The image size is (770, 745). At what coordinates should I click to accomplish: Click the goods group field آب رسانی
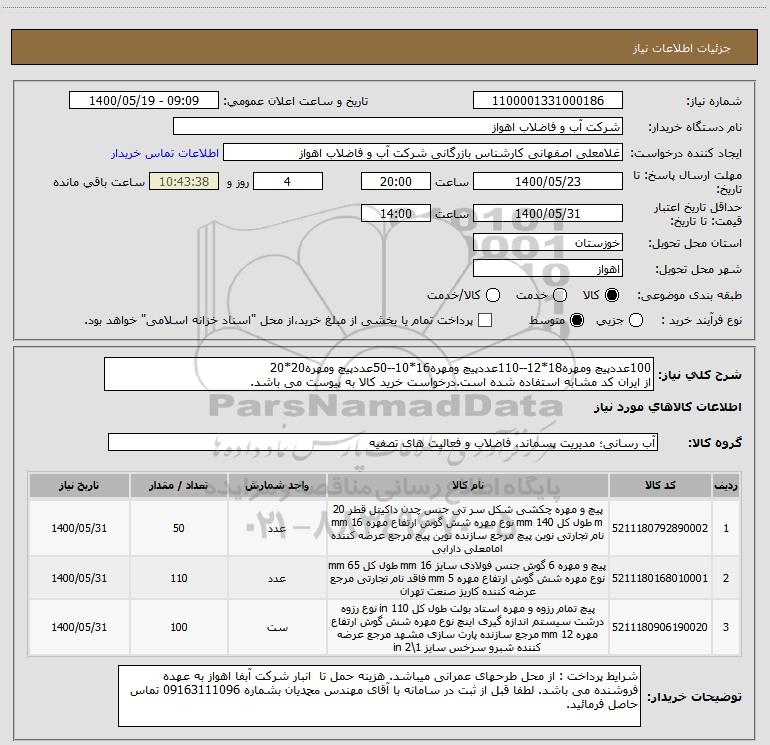(x=383, y=442)
